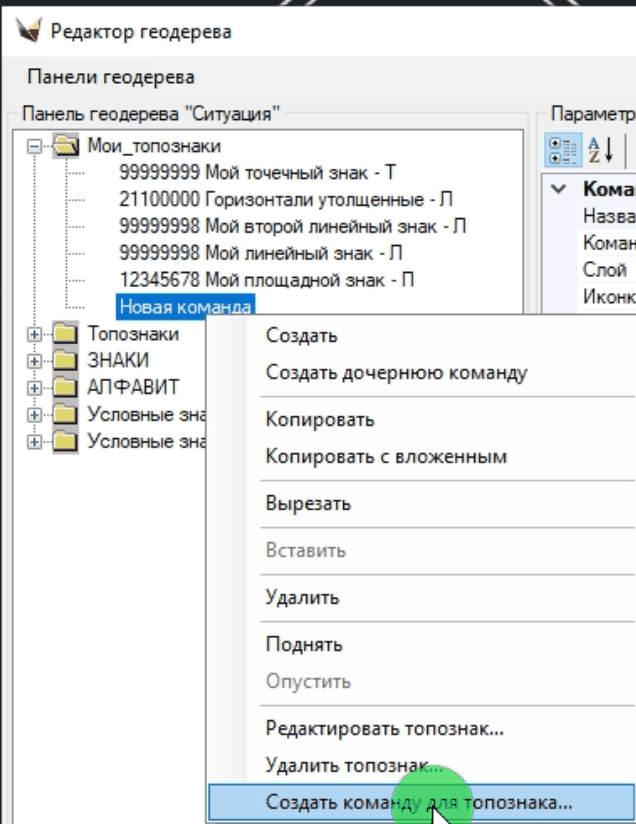The width and height of the screenshot is (636, 824).
Task: Expand the ЗНАКИ tree node
Action: (x=35, y=360)
